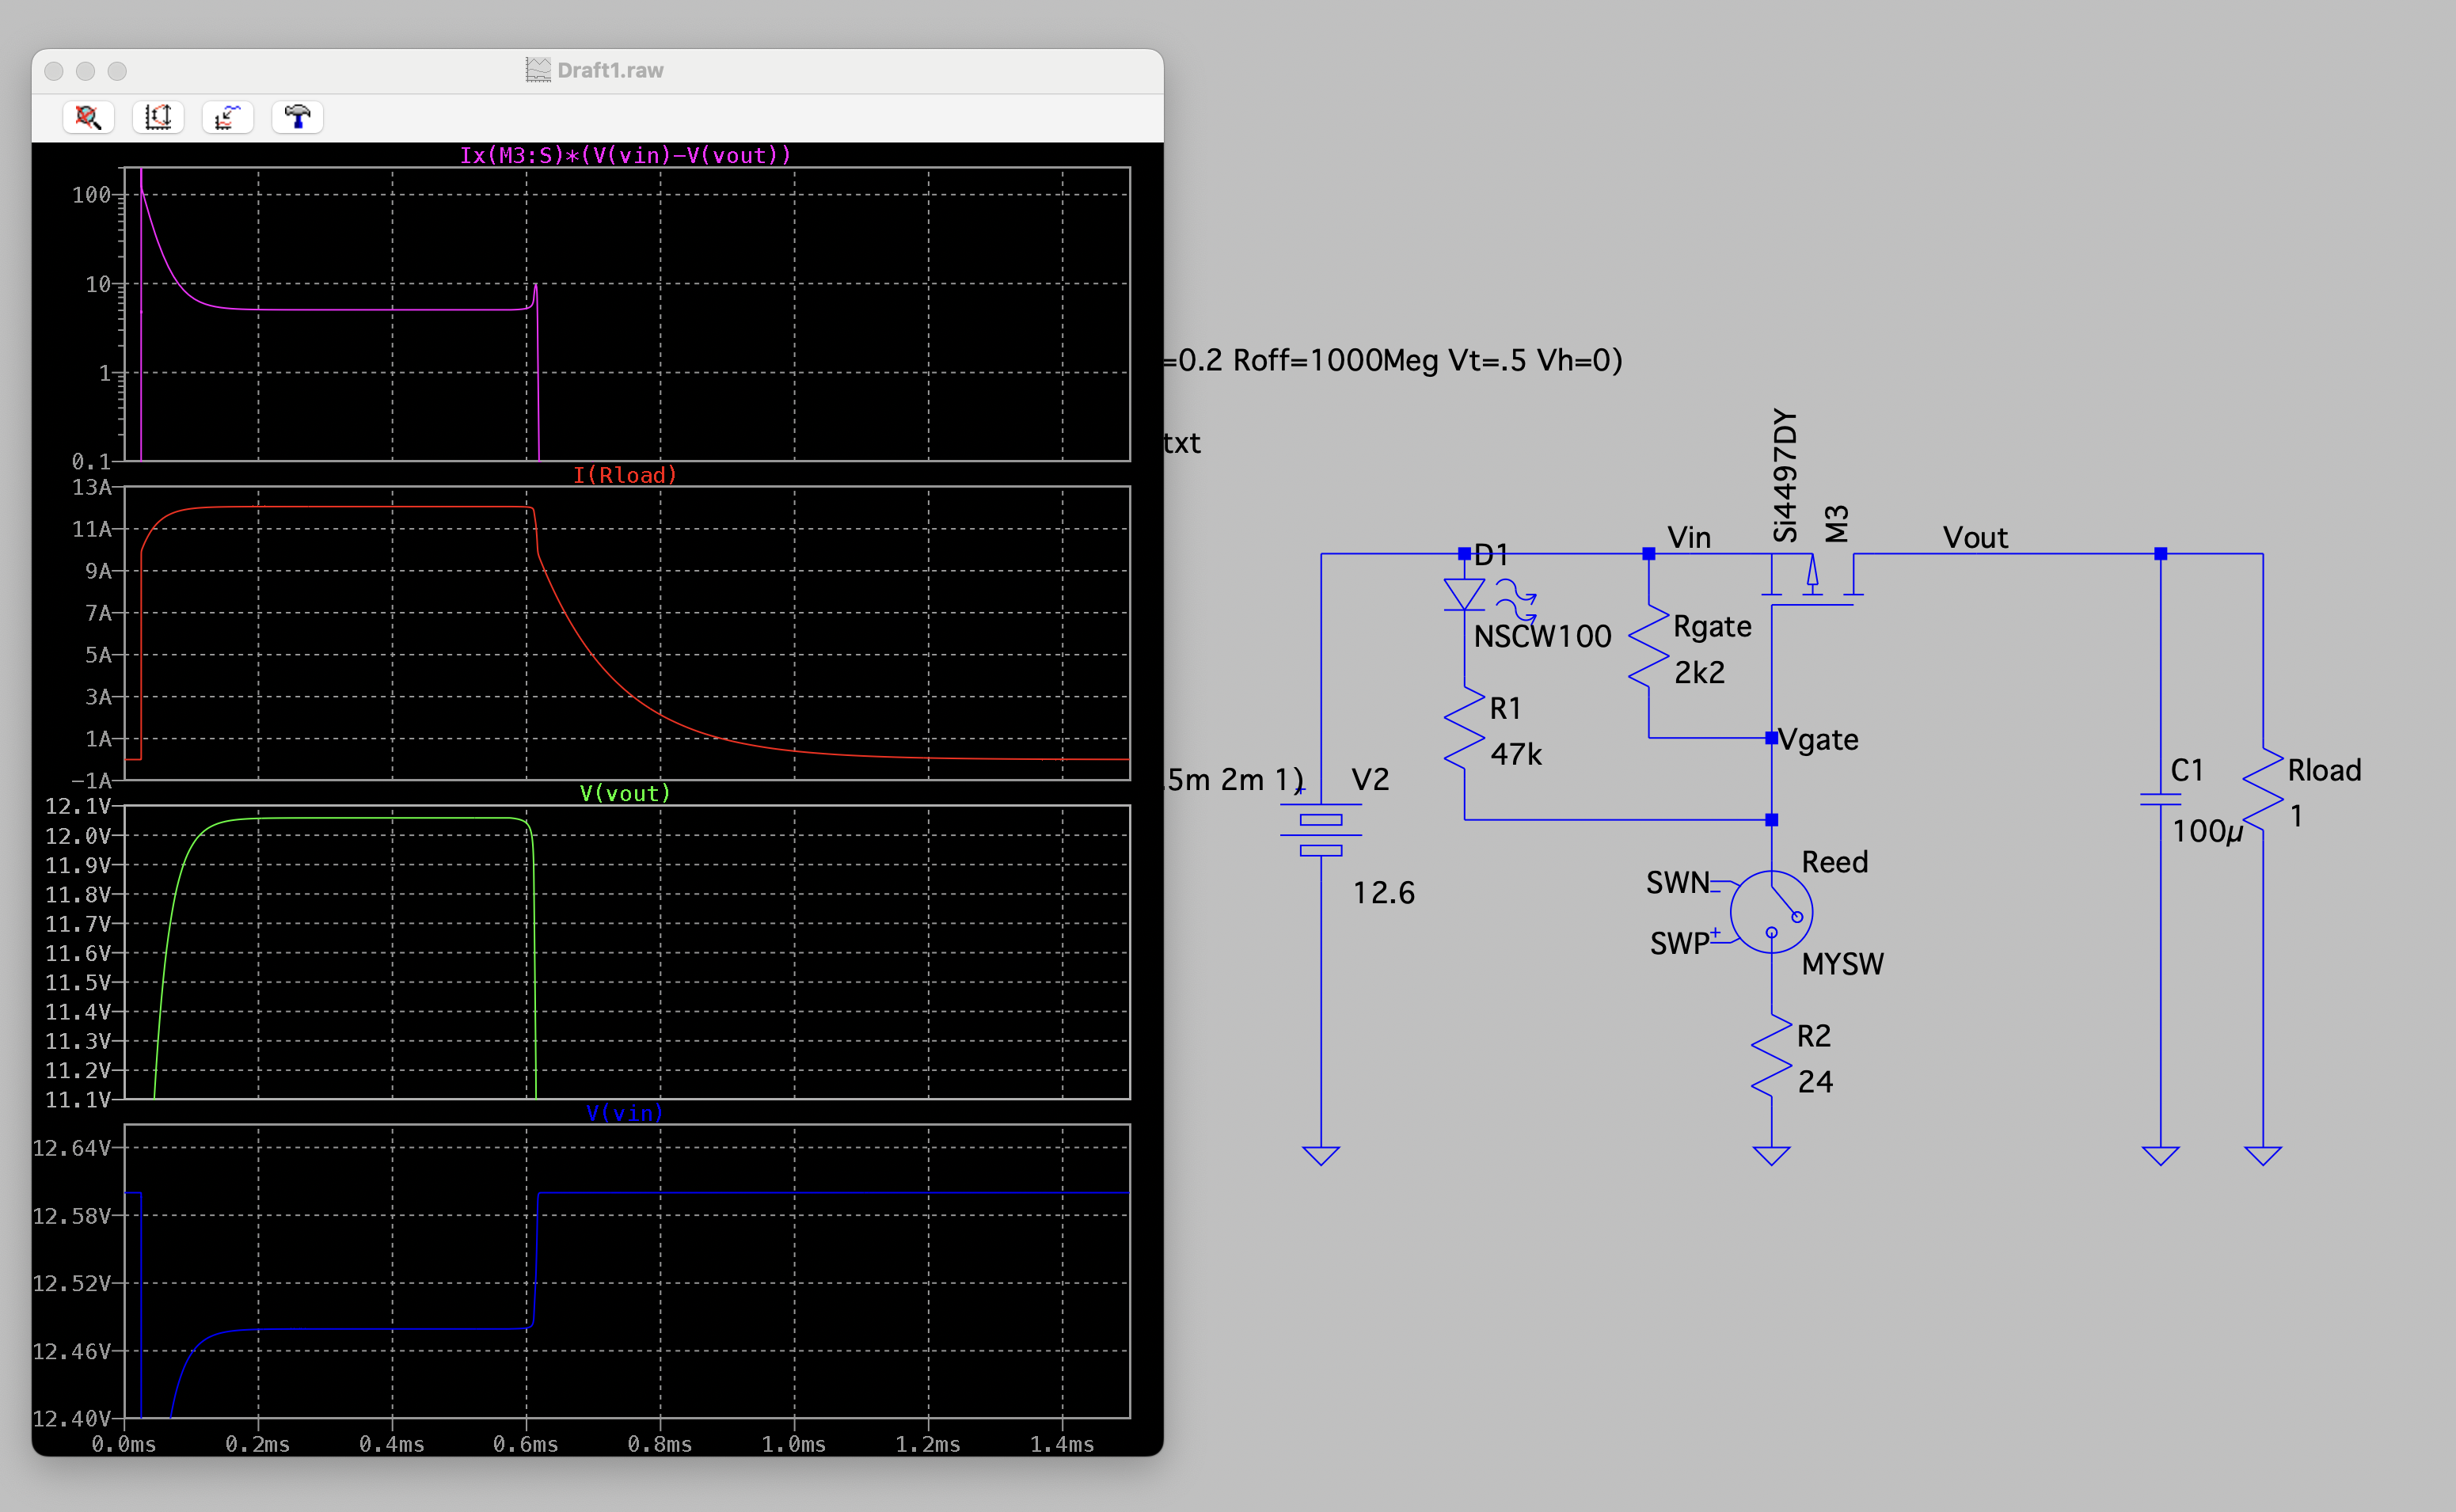The image size is (2456, 1512).
Task: Select the V2 battery voltage source symbol
Action: [x=1321, y=828]
